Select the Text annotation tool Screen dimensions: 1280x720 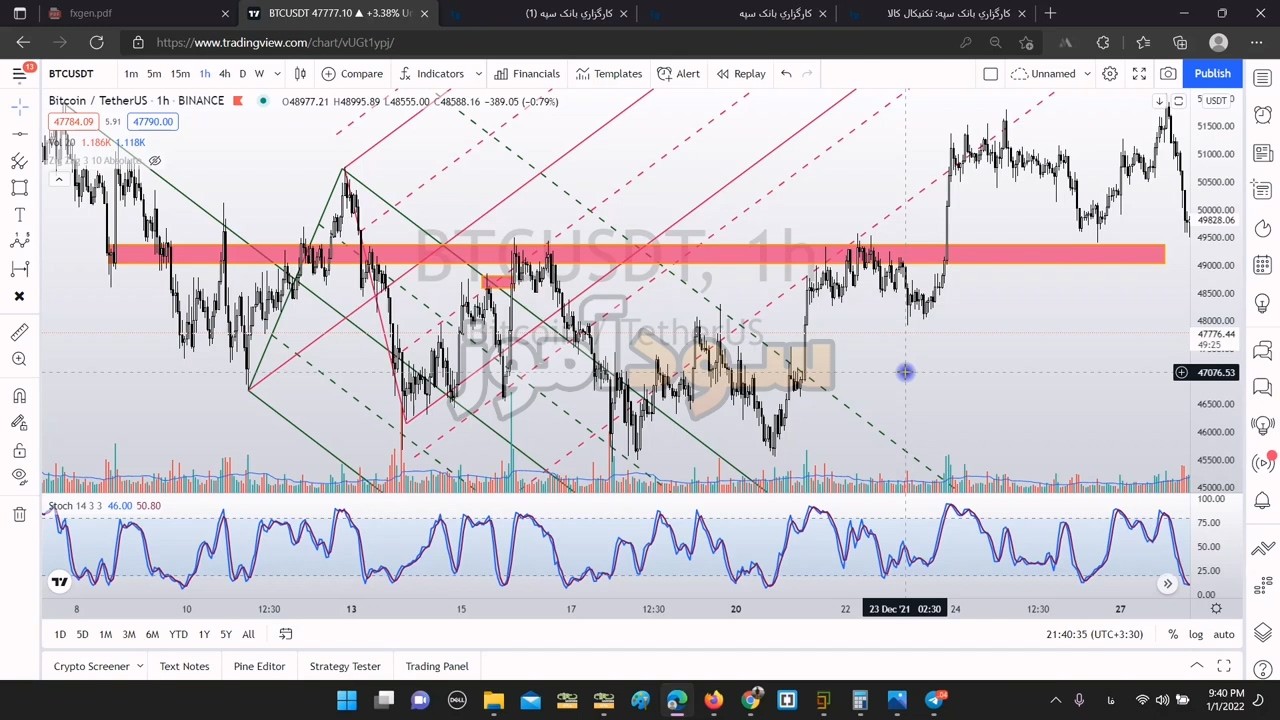(19, 215)
